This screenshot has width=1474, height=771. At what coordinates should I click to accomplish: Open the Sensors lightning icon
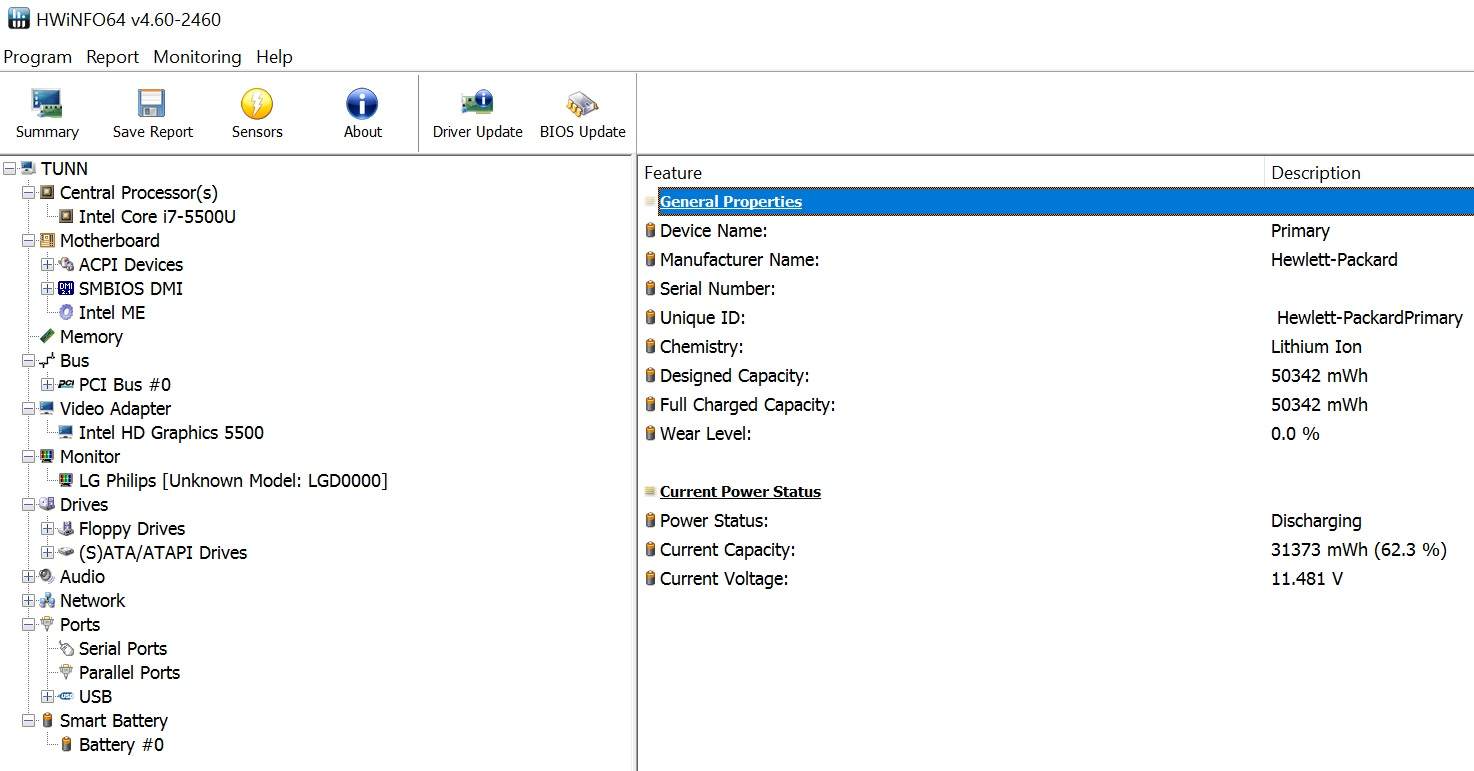click(257, 104)
